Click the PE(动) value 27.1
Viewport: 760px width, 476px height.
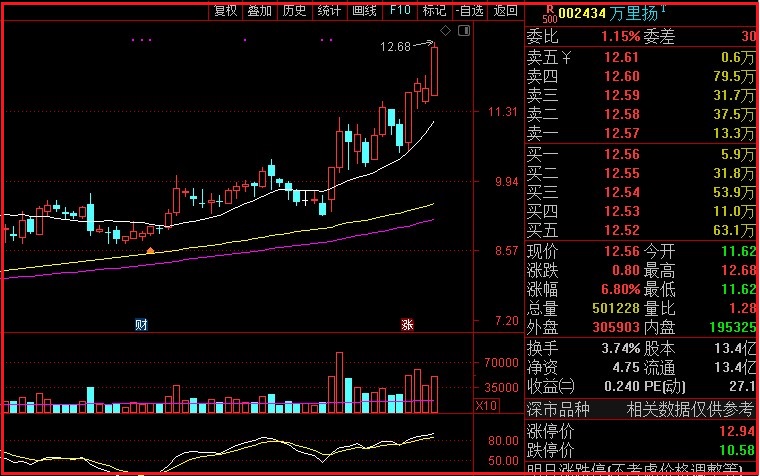click(742, 386)
